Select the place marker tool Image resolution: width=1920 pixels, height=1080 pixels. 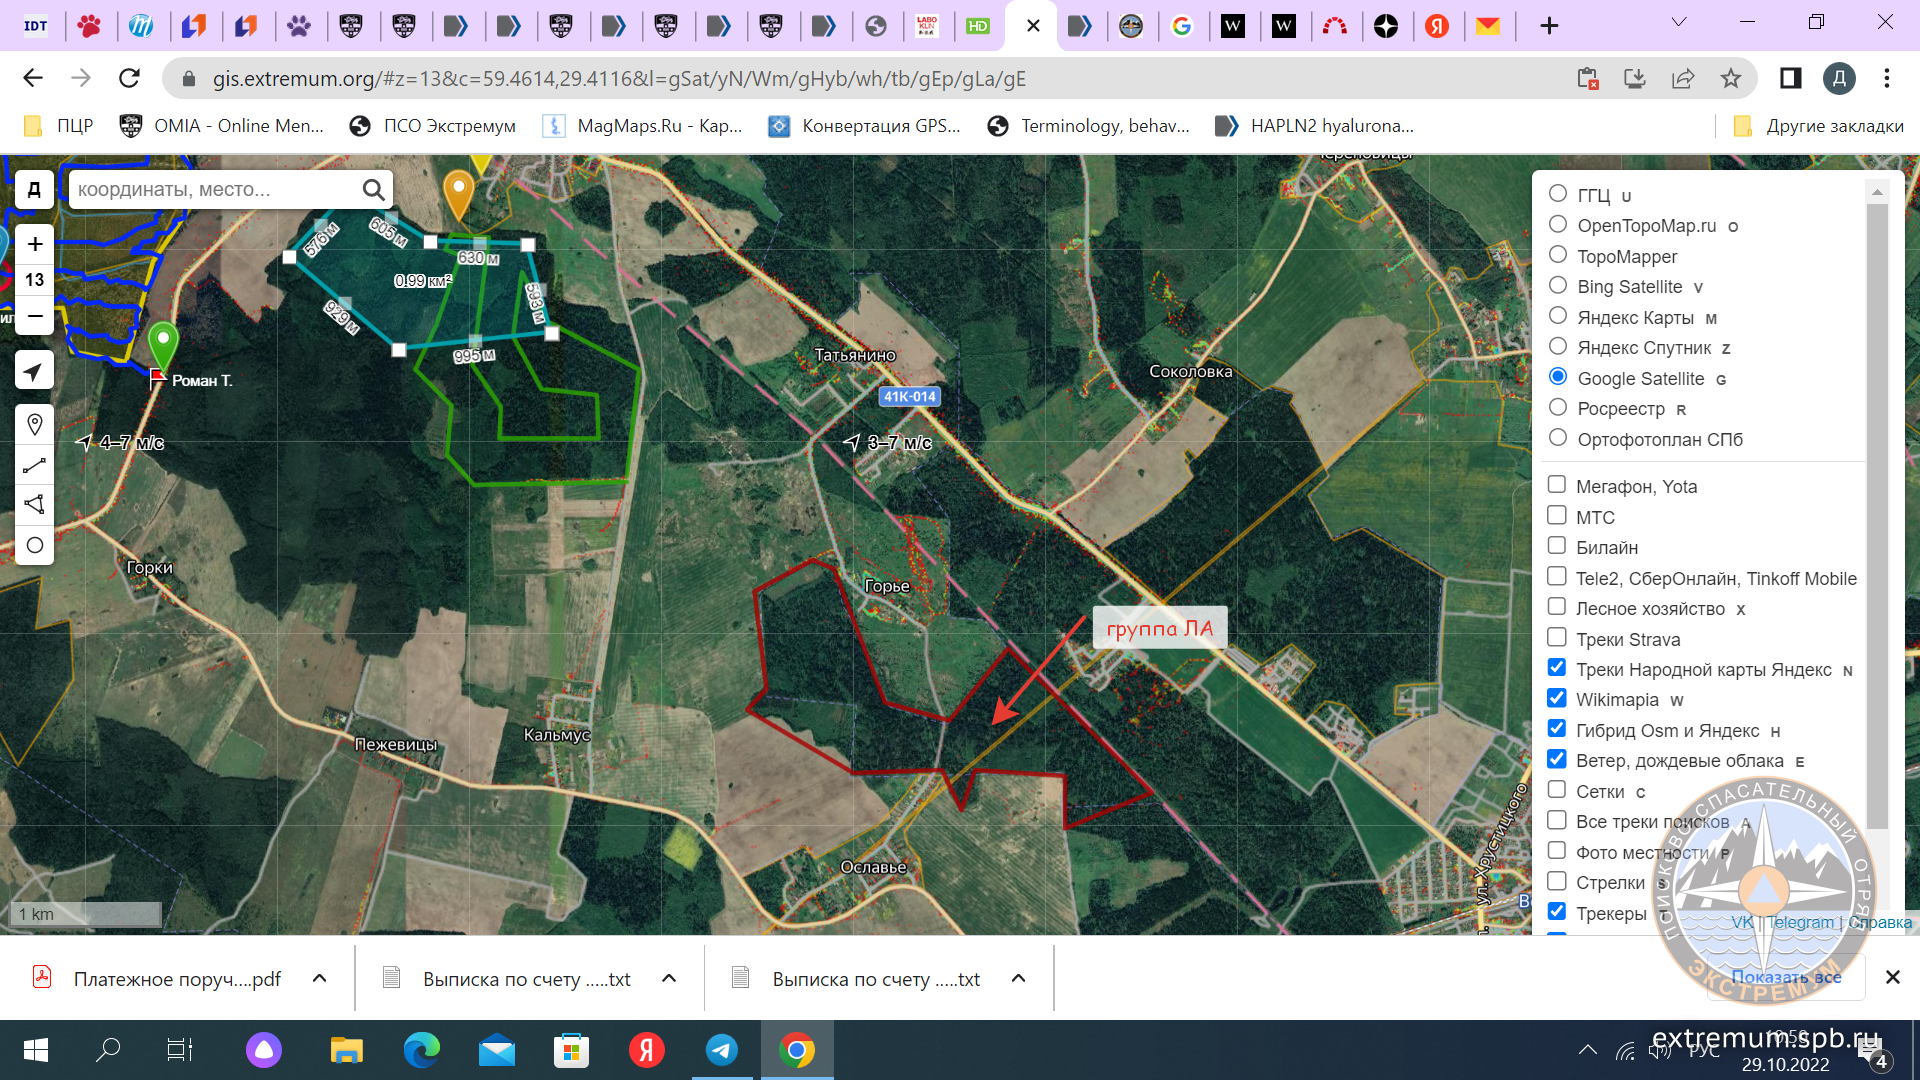(35, 425)
